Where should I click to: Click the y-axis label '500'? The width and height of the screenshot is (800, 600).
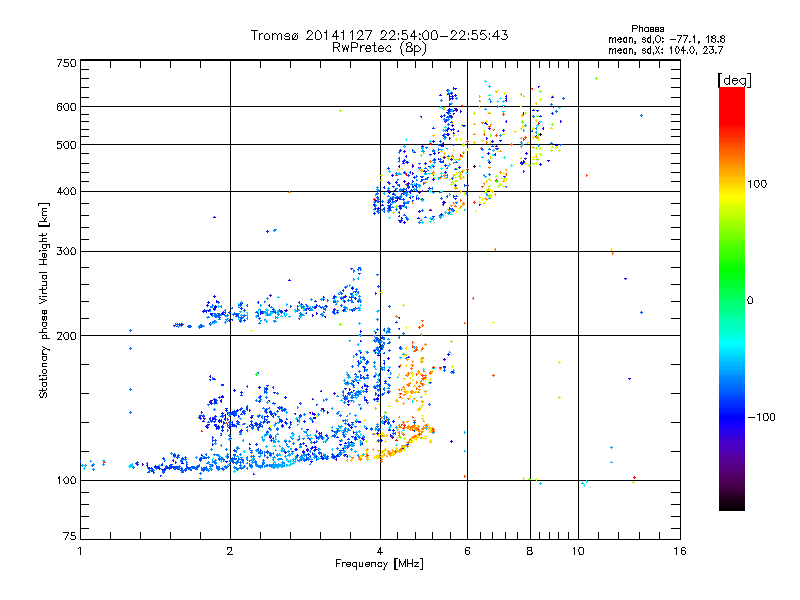[x=66, y=145]
